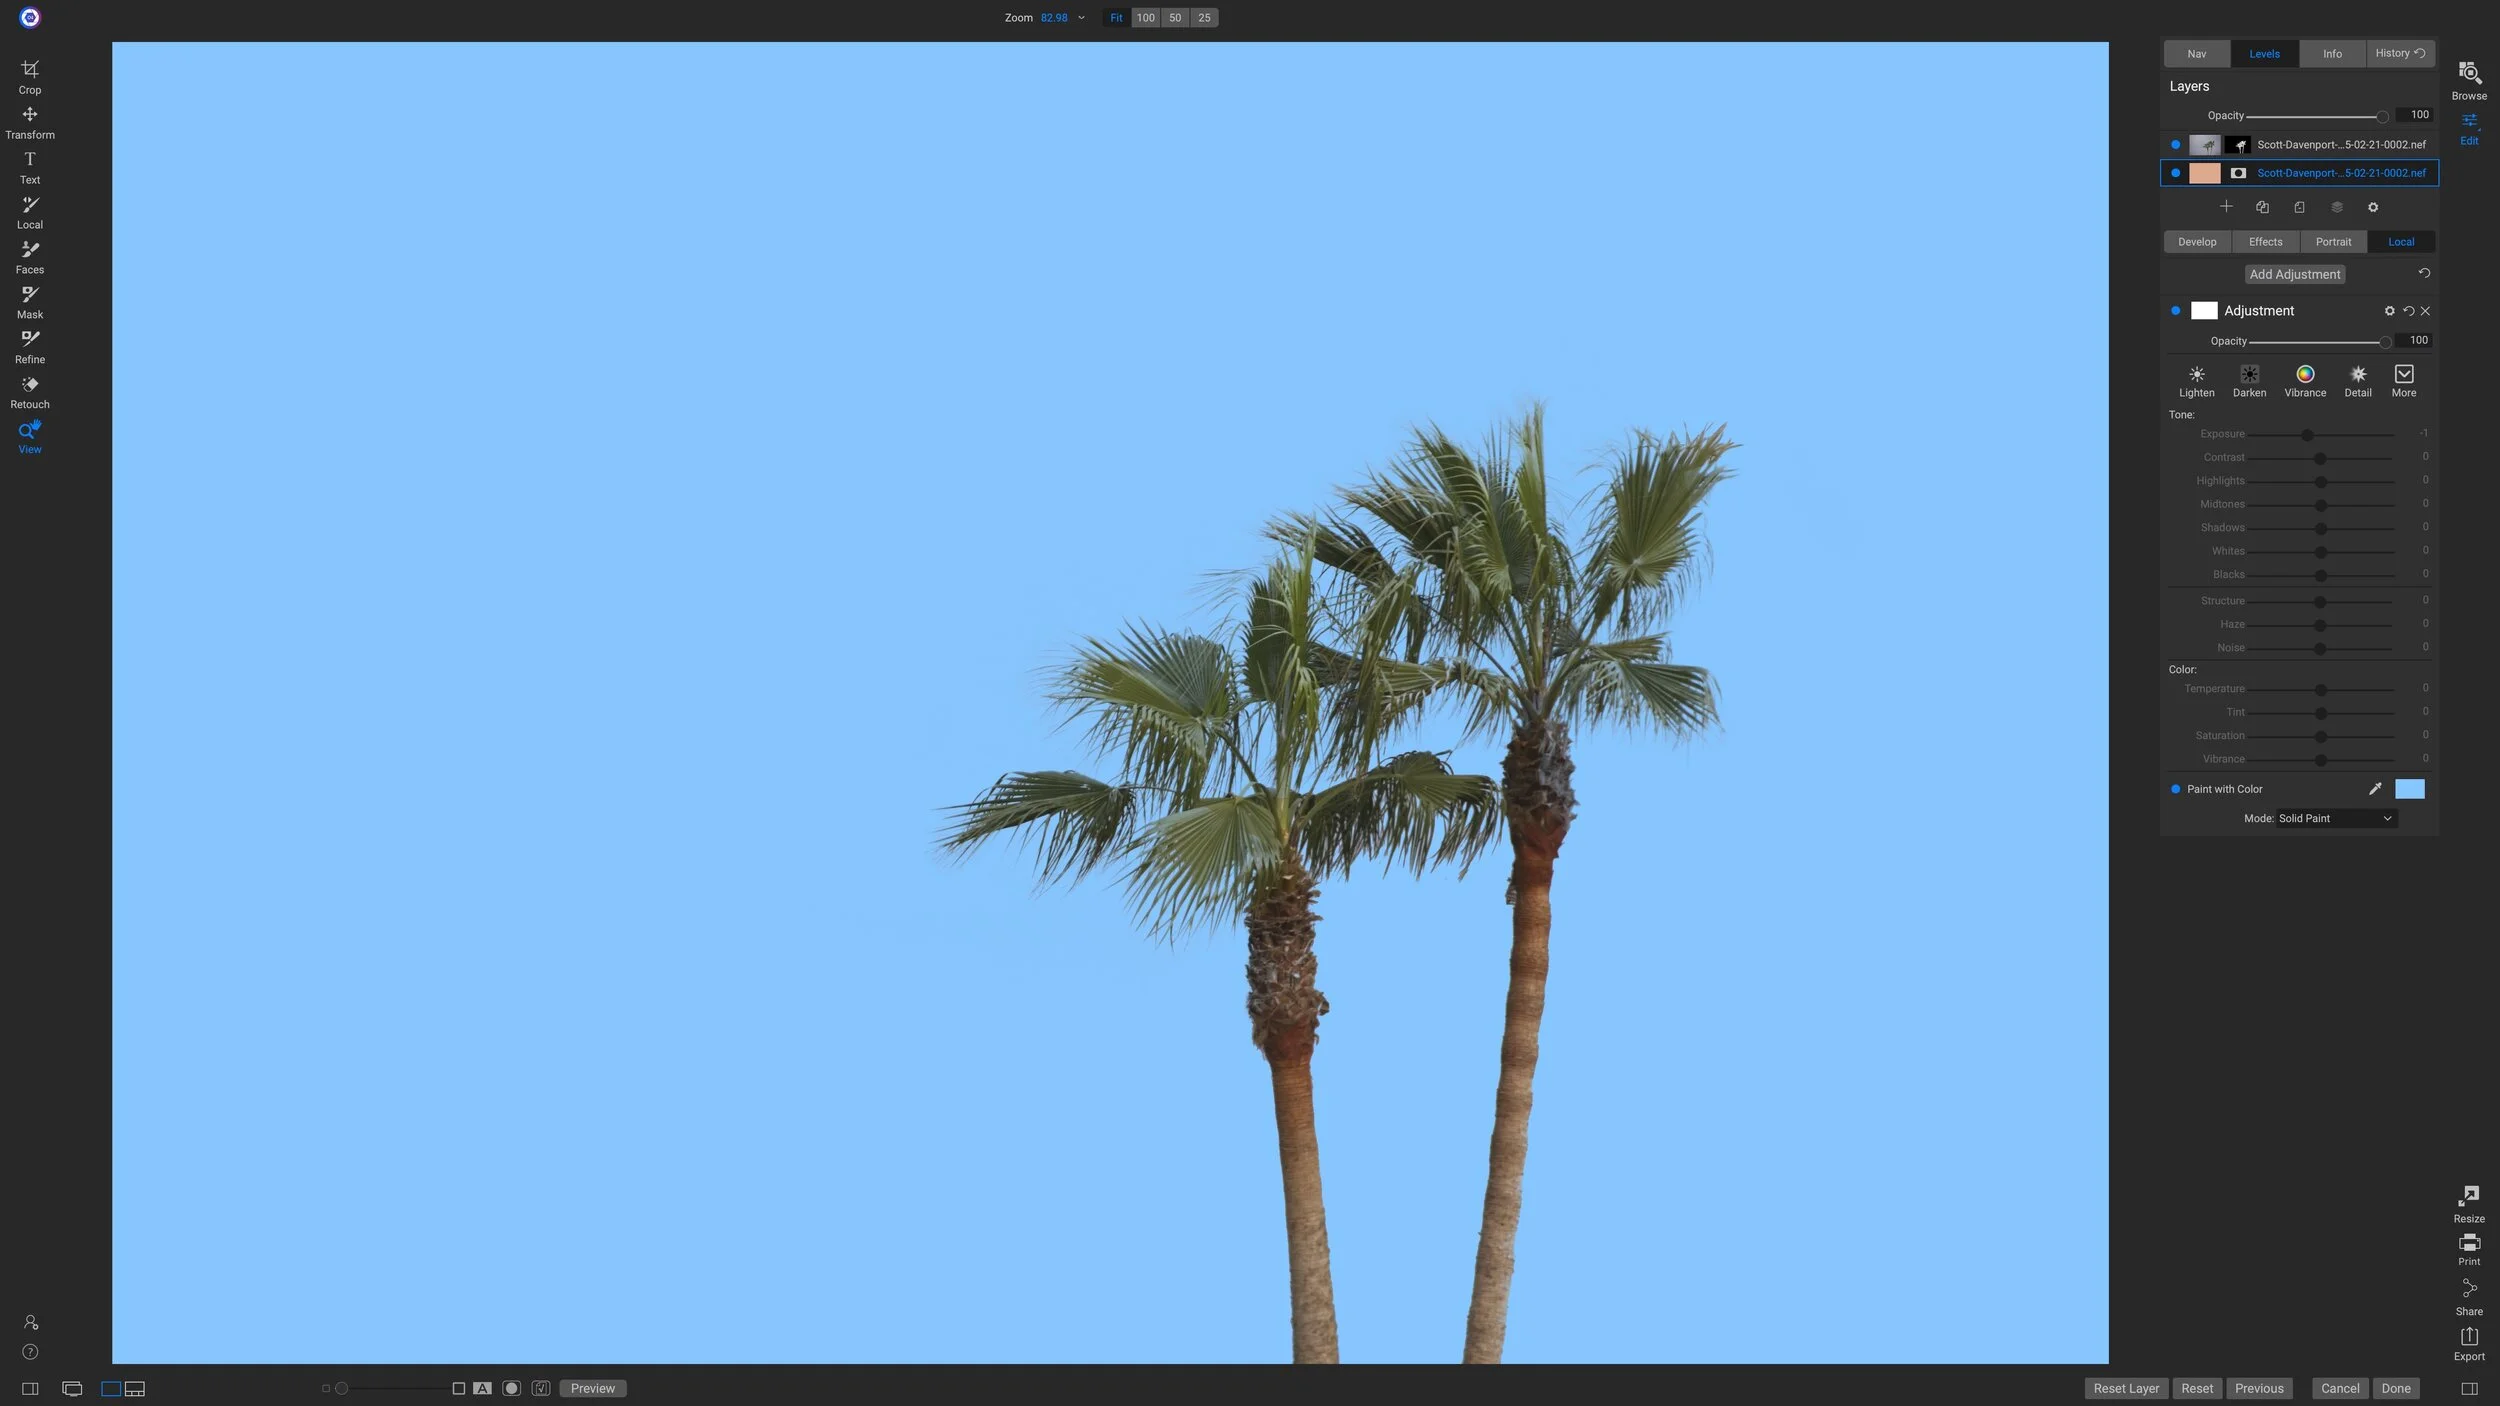
Task: Open the Zoom level dropdown
Action: tap(1079, 17)
